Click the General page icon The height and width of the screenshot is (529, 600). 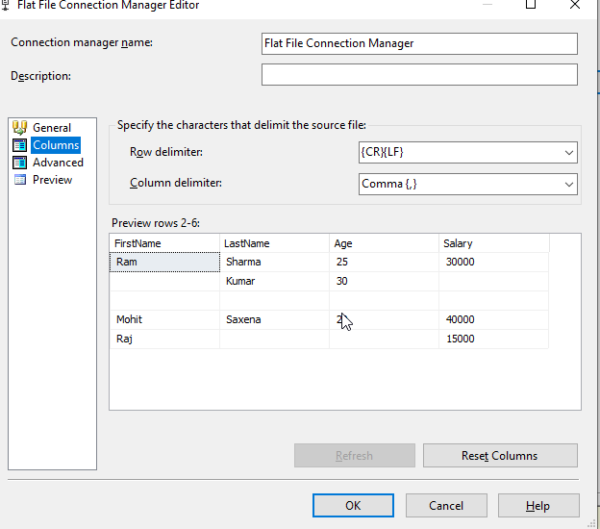point(19,127)
